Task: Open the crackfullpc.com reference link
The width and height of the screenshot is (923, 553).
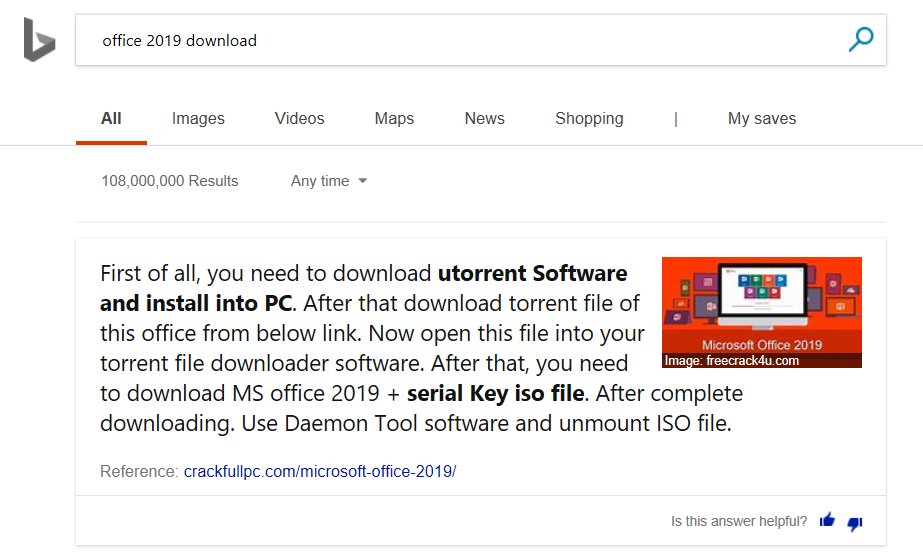Action: [x=319, y=471]
